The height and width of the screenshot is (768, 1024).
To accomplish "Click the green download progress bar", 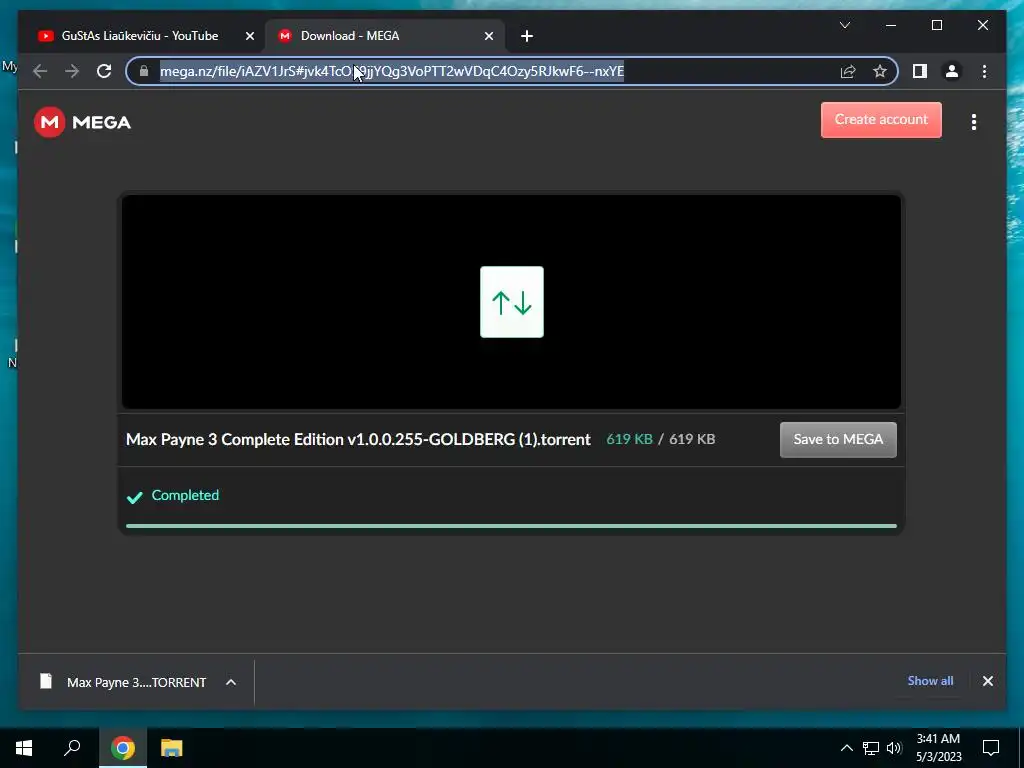I will coord(511,526).
